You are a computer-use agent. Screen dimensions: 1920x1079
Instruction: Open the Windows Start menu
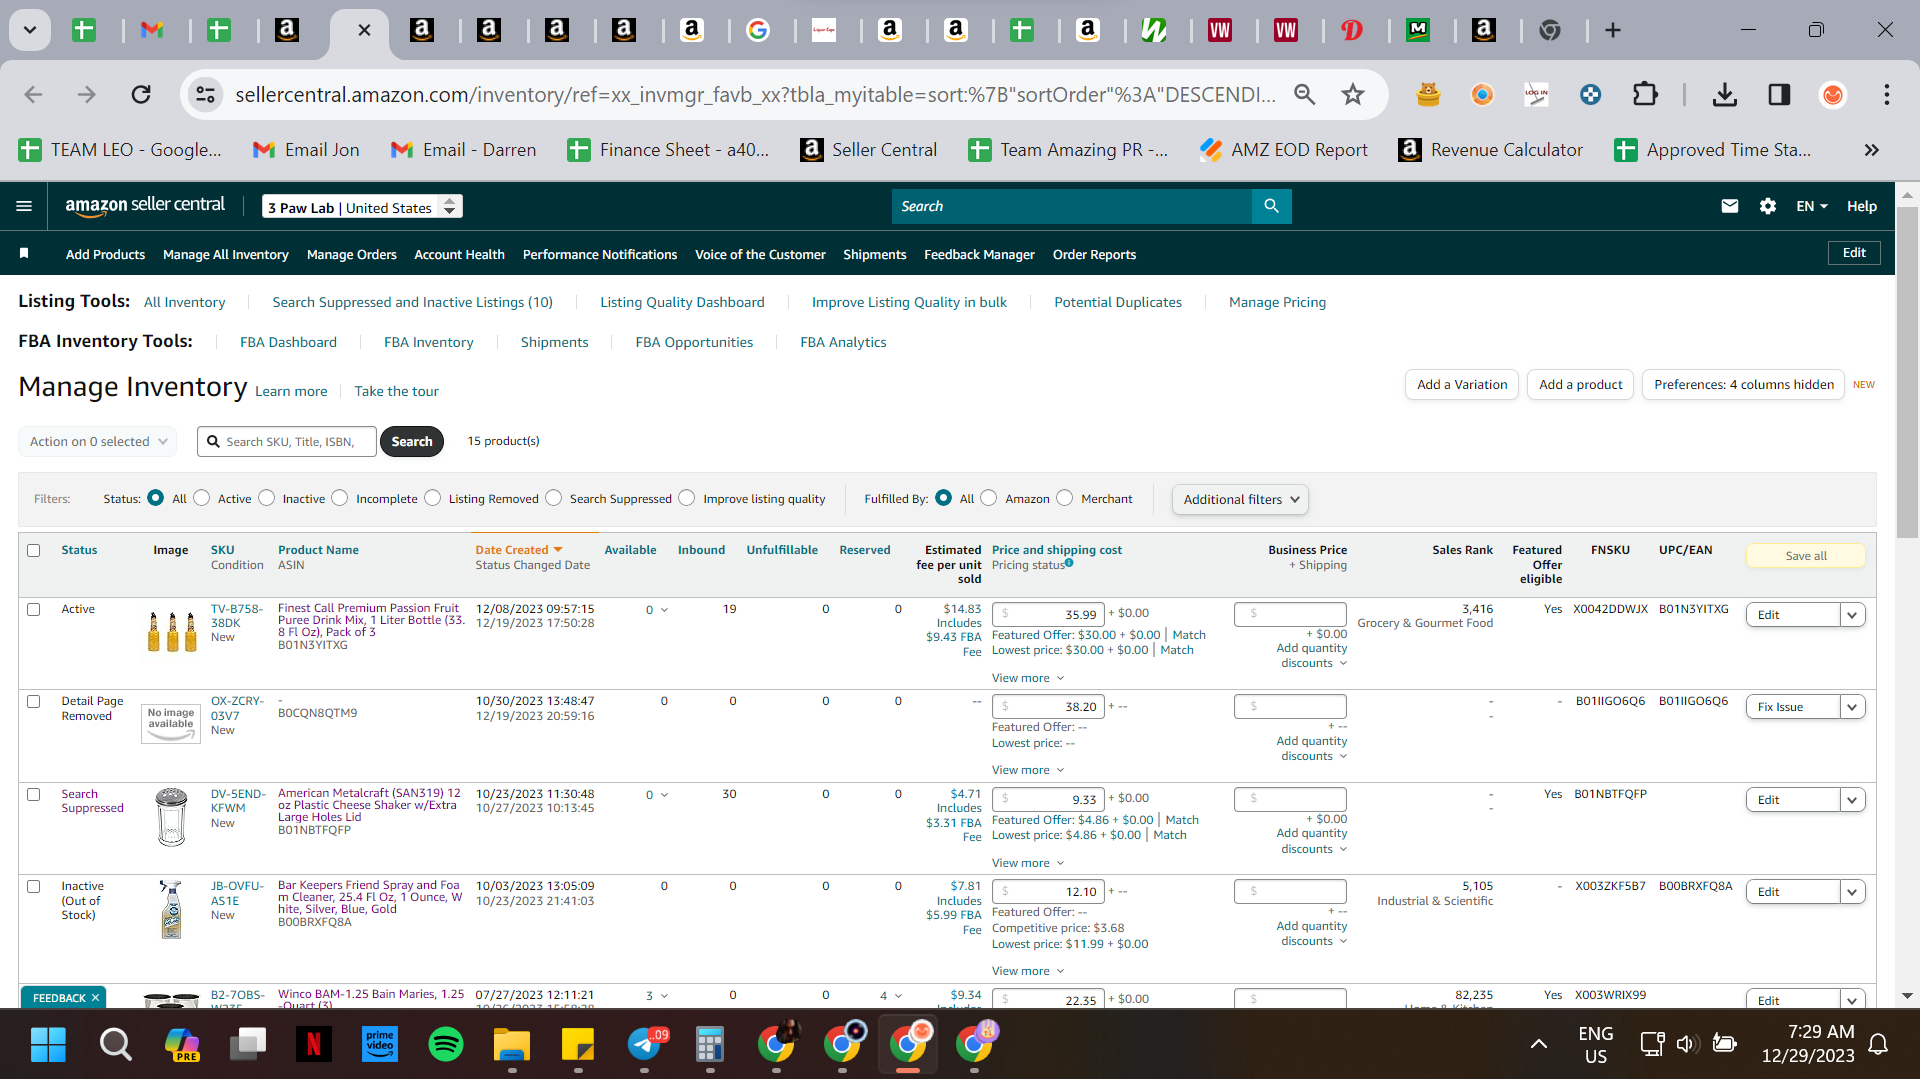pyautogui.click(x=48, y=1045)
